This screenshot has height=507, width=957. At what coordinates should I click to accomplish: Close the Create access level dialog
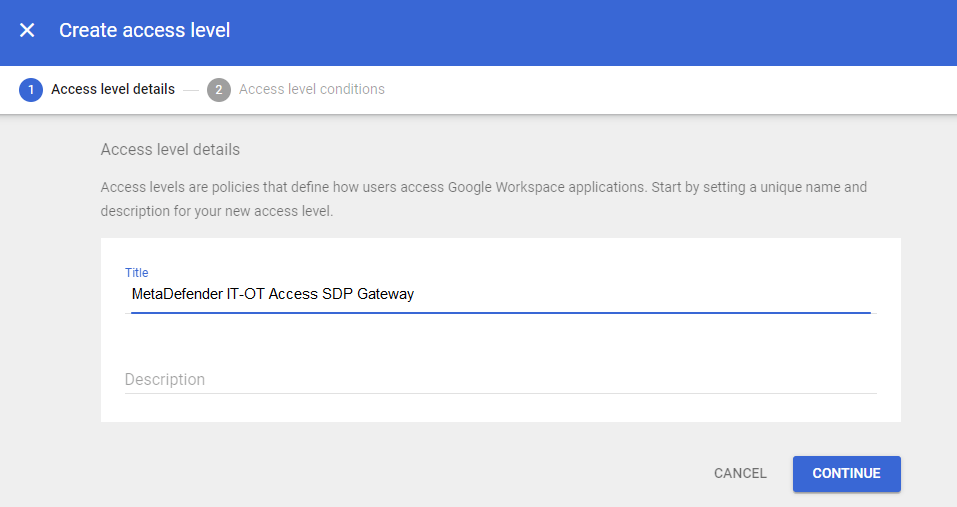click(x=27, y=30)
